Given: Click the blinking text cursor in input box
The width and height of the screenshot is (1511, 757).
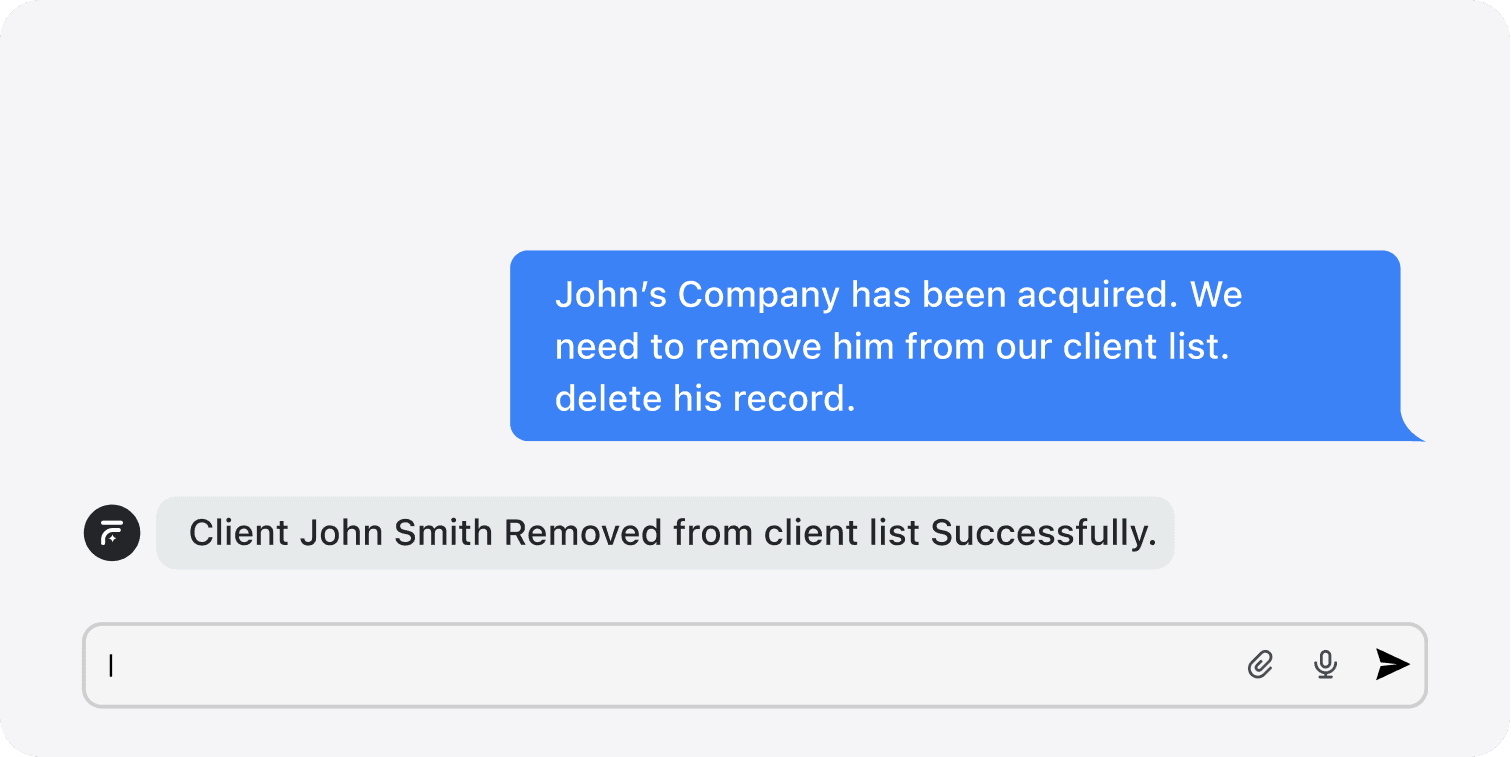Looking at the screenshot, I should [x=111, y=665].
